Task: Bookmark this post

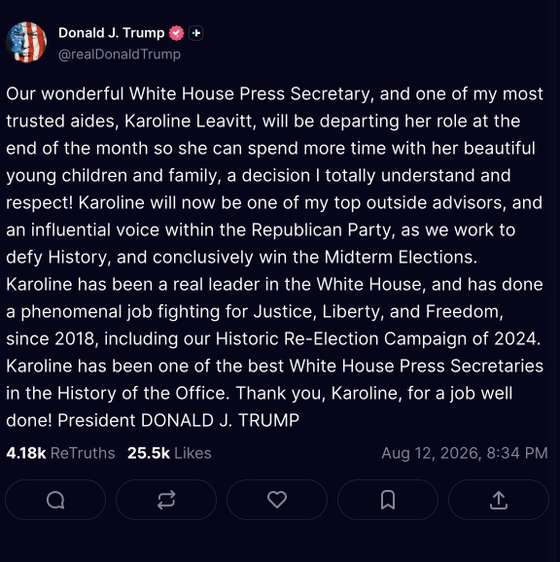Action: tap(388, 500)
